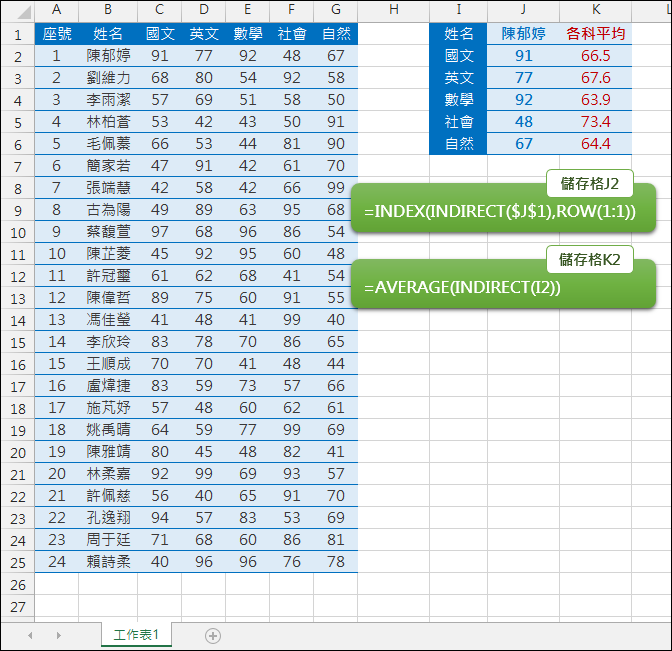The height and width of the screenshot is (651, 672).
Task: Click the 國文 header cell in column C
Action: click(160, 33)
